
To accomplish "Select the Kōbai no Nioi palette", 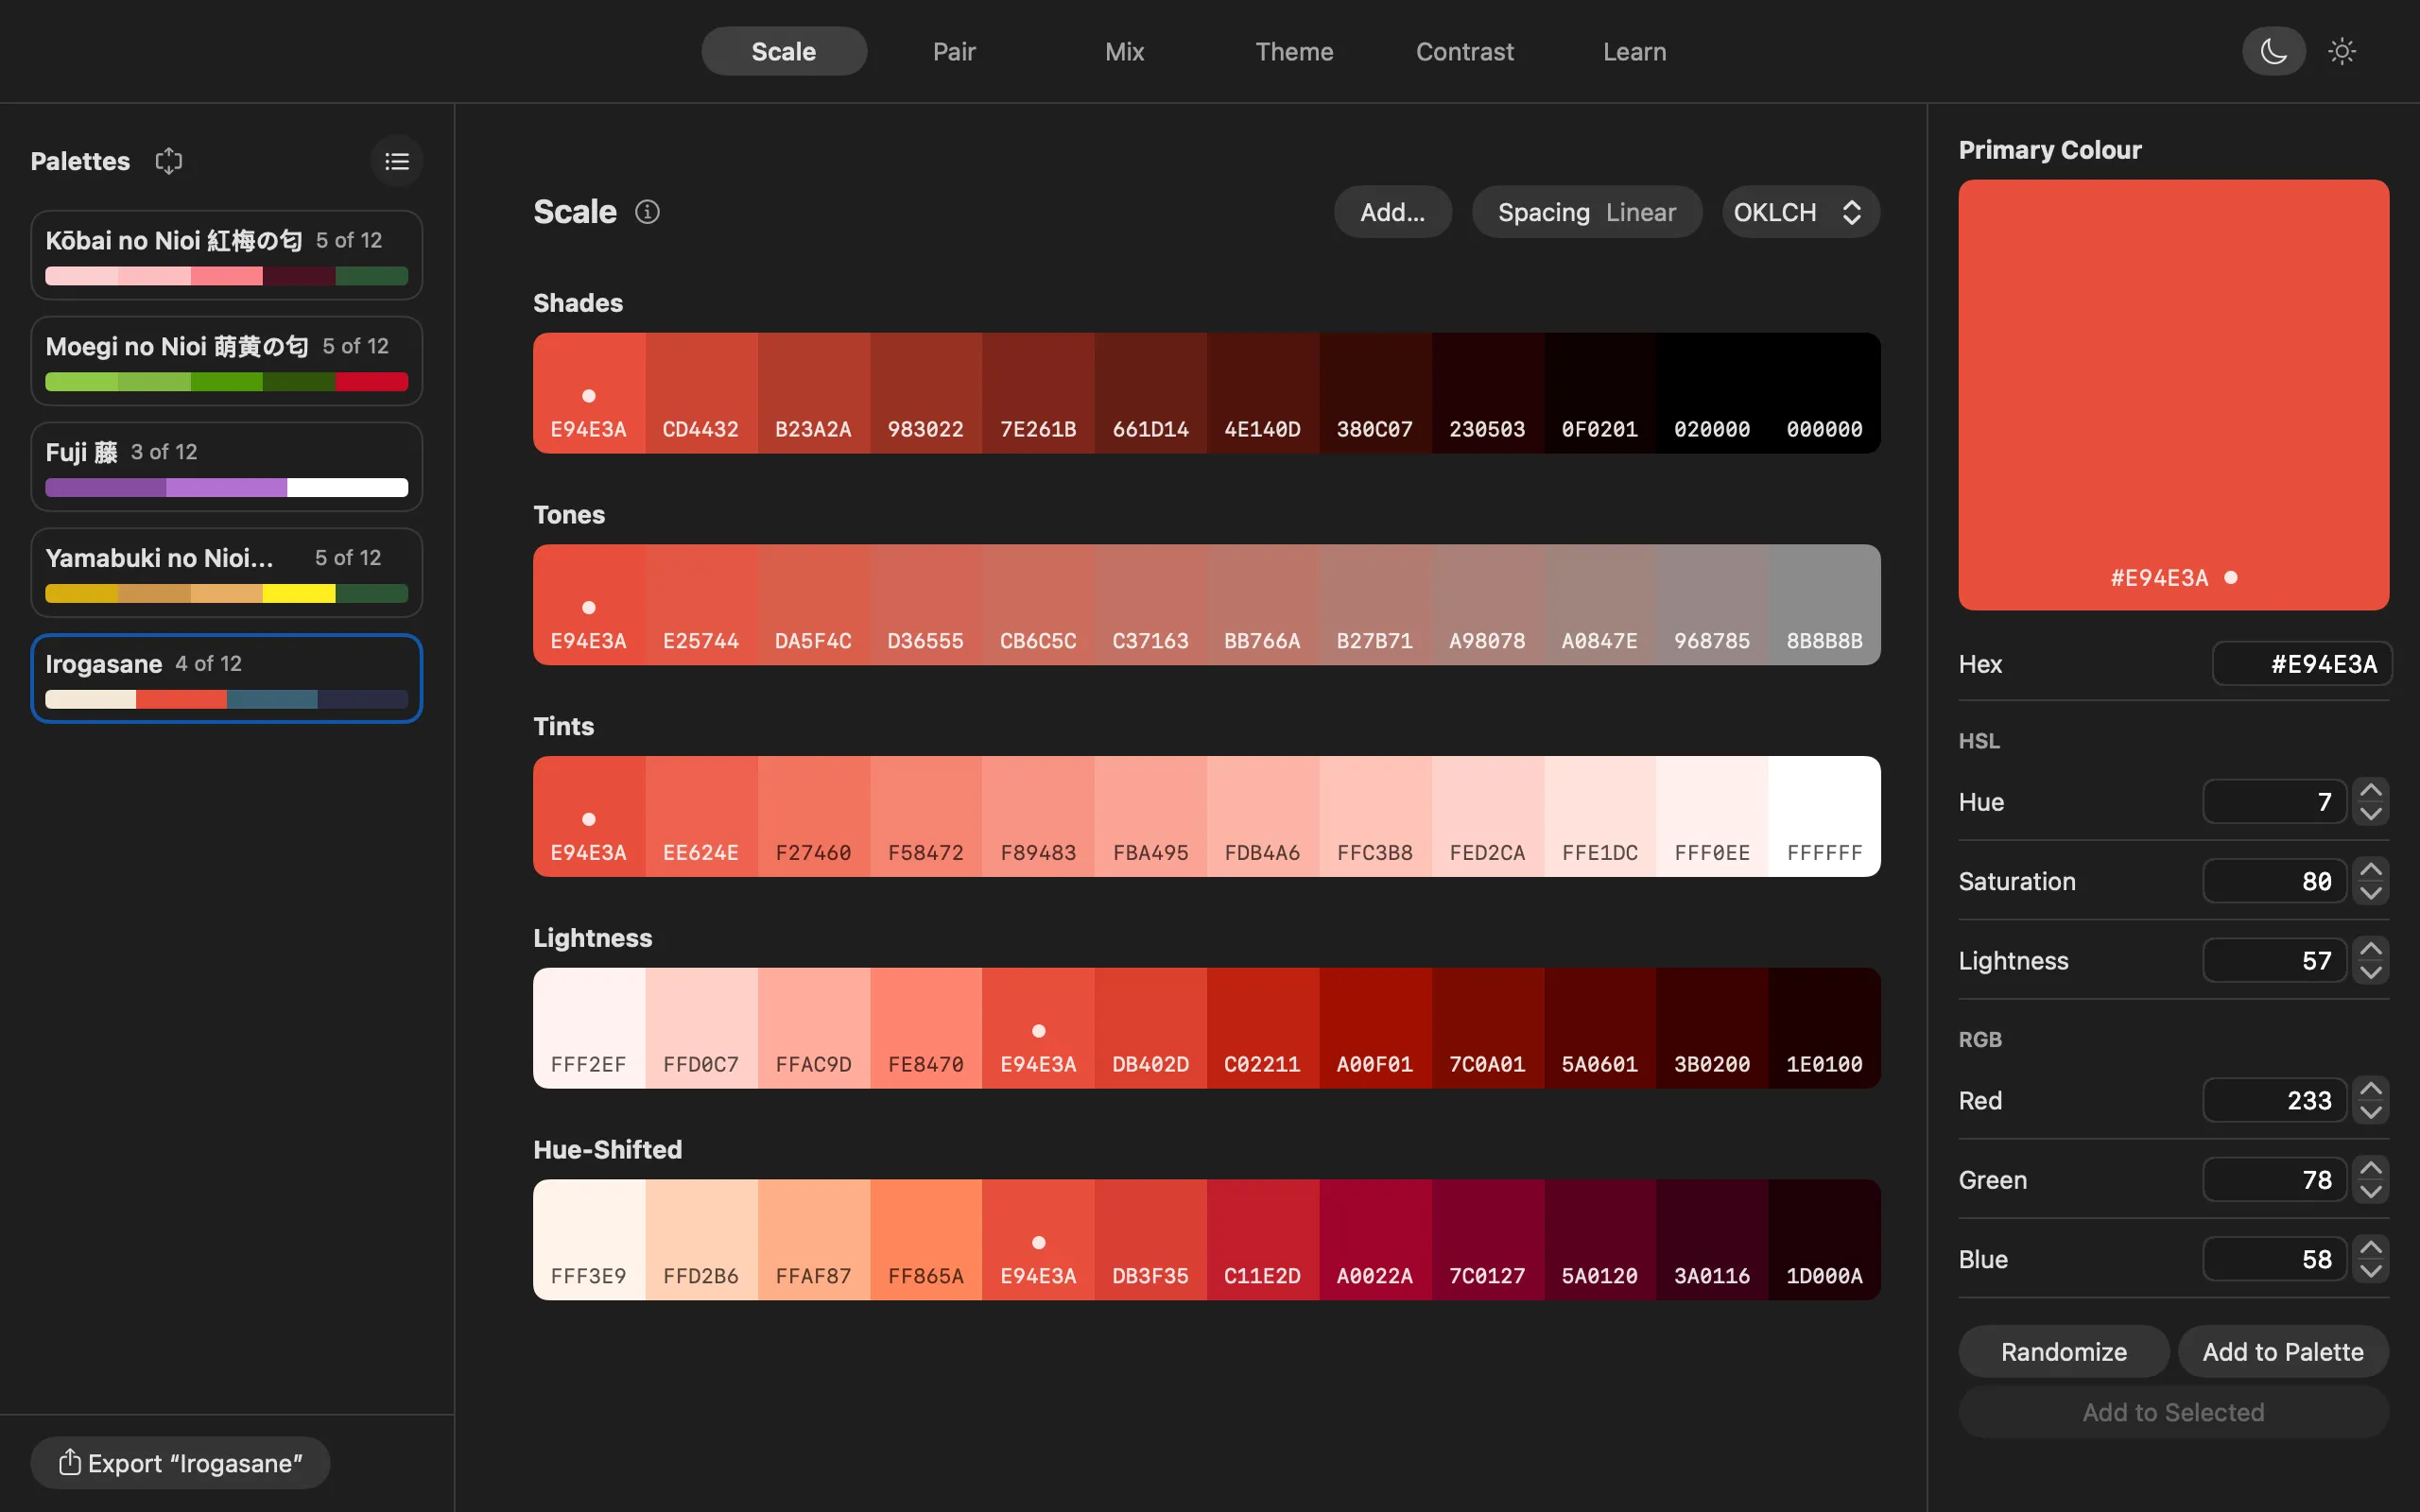I will (x=227, y=255).
